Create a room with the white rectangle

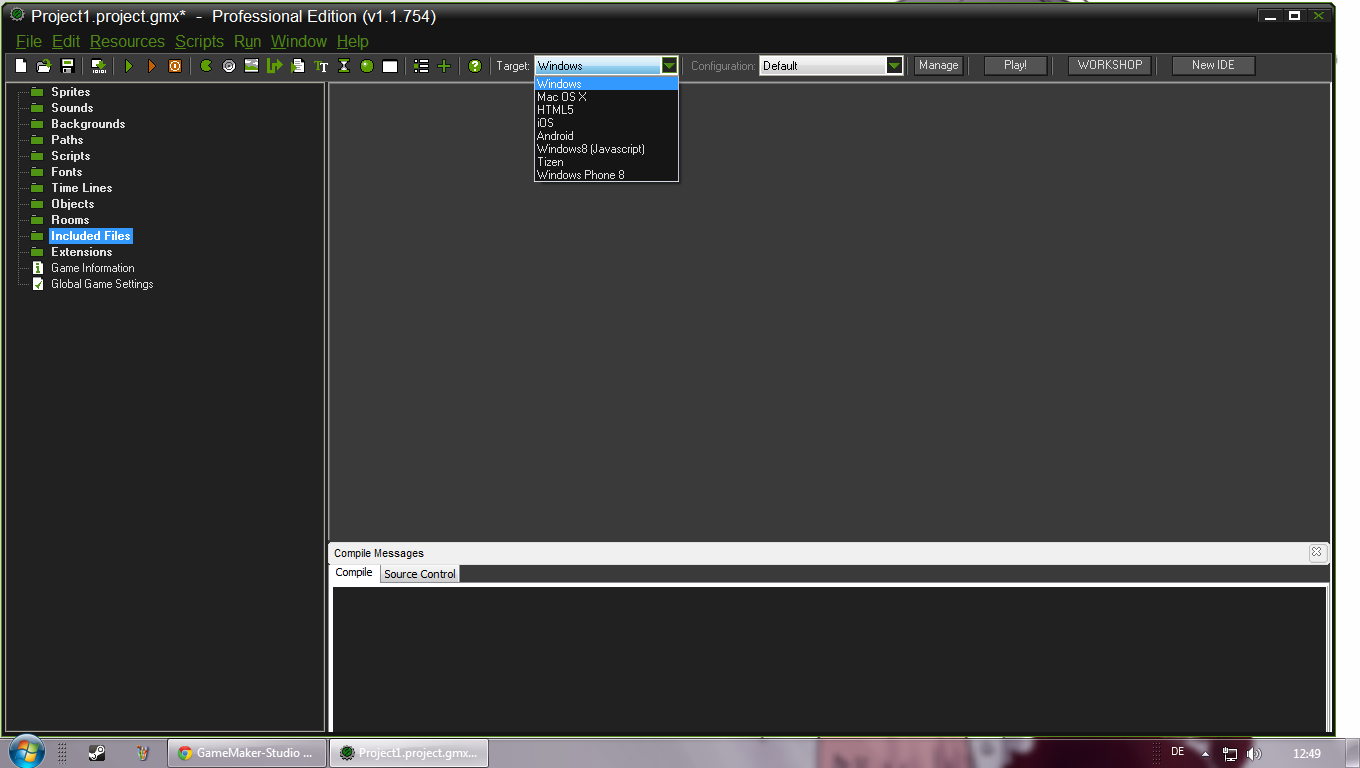(x=390, y=66)
